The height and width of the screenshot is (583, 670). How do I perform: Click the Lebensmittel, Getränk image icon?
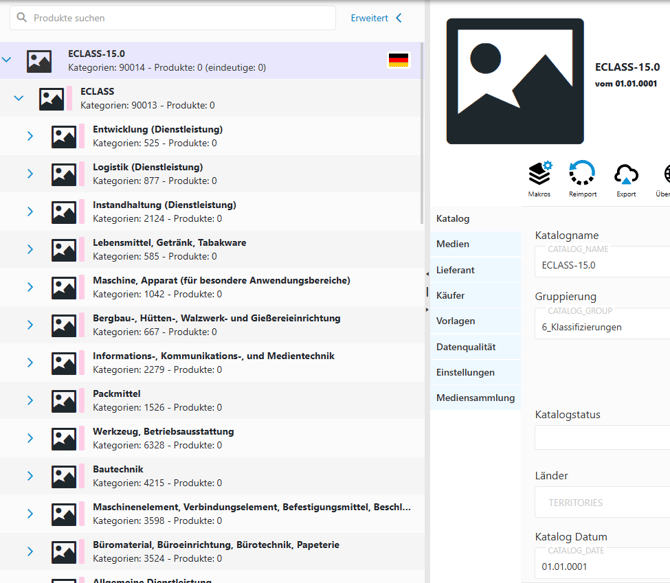(64, 250)
